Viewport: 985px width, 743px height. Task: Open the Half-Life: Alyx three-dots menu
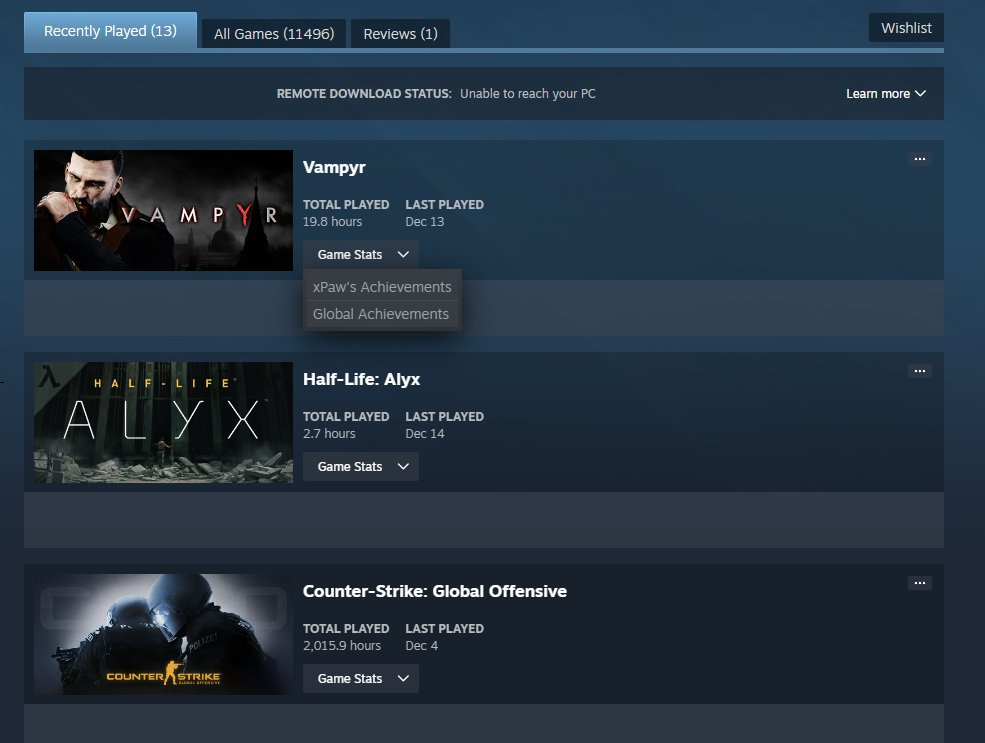click(919, 371)
